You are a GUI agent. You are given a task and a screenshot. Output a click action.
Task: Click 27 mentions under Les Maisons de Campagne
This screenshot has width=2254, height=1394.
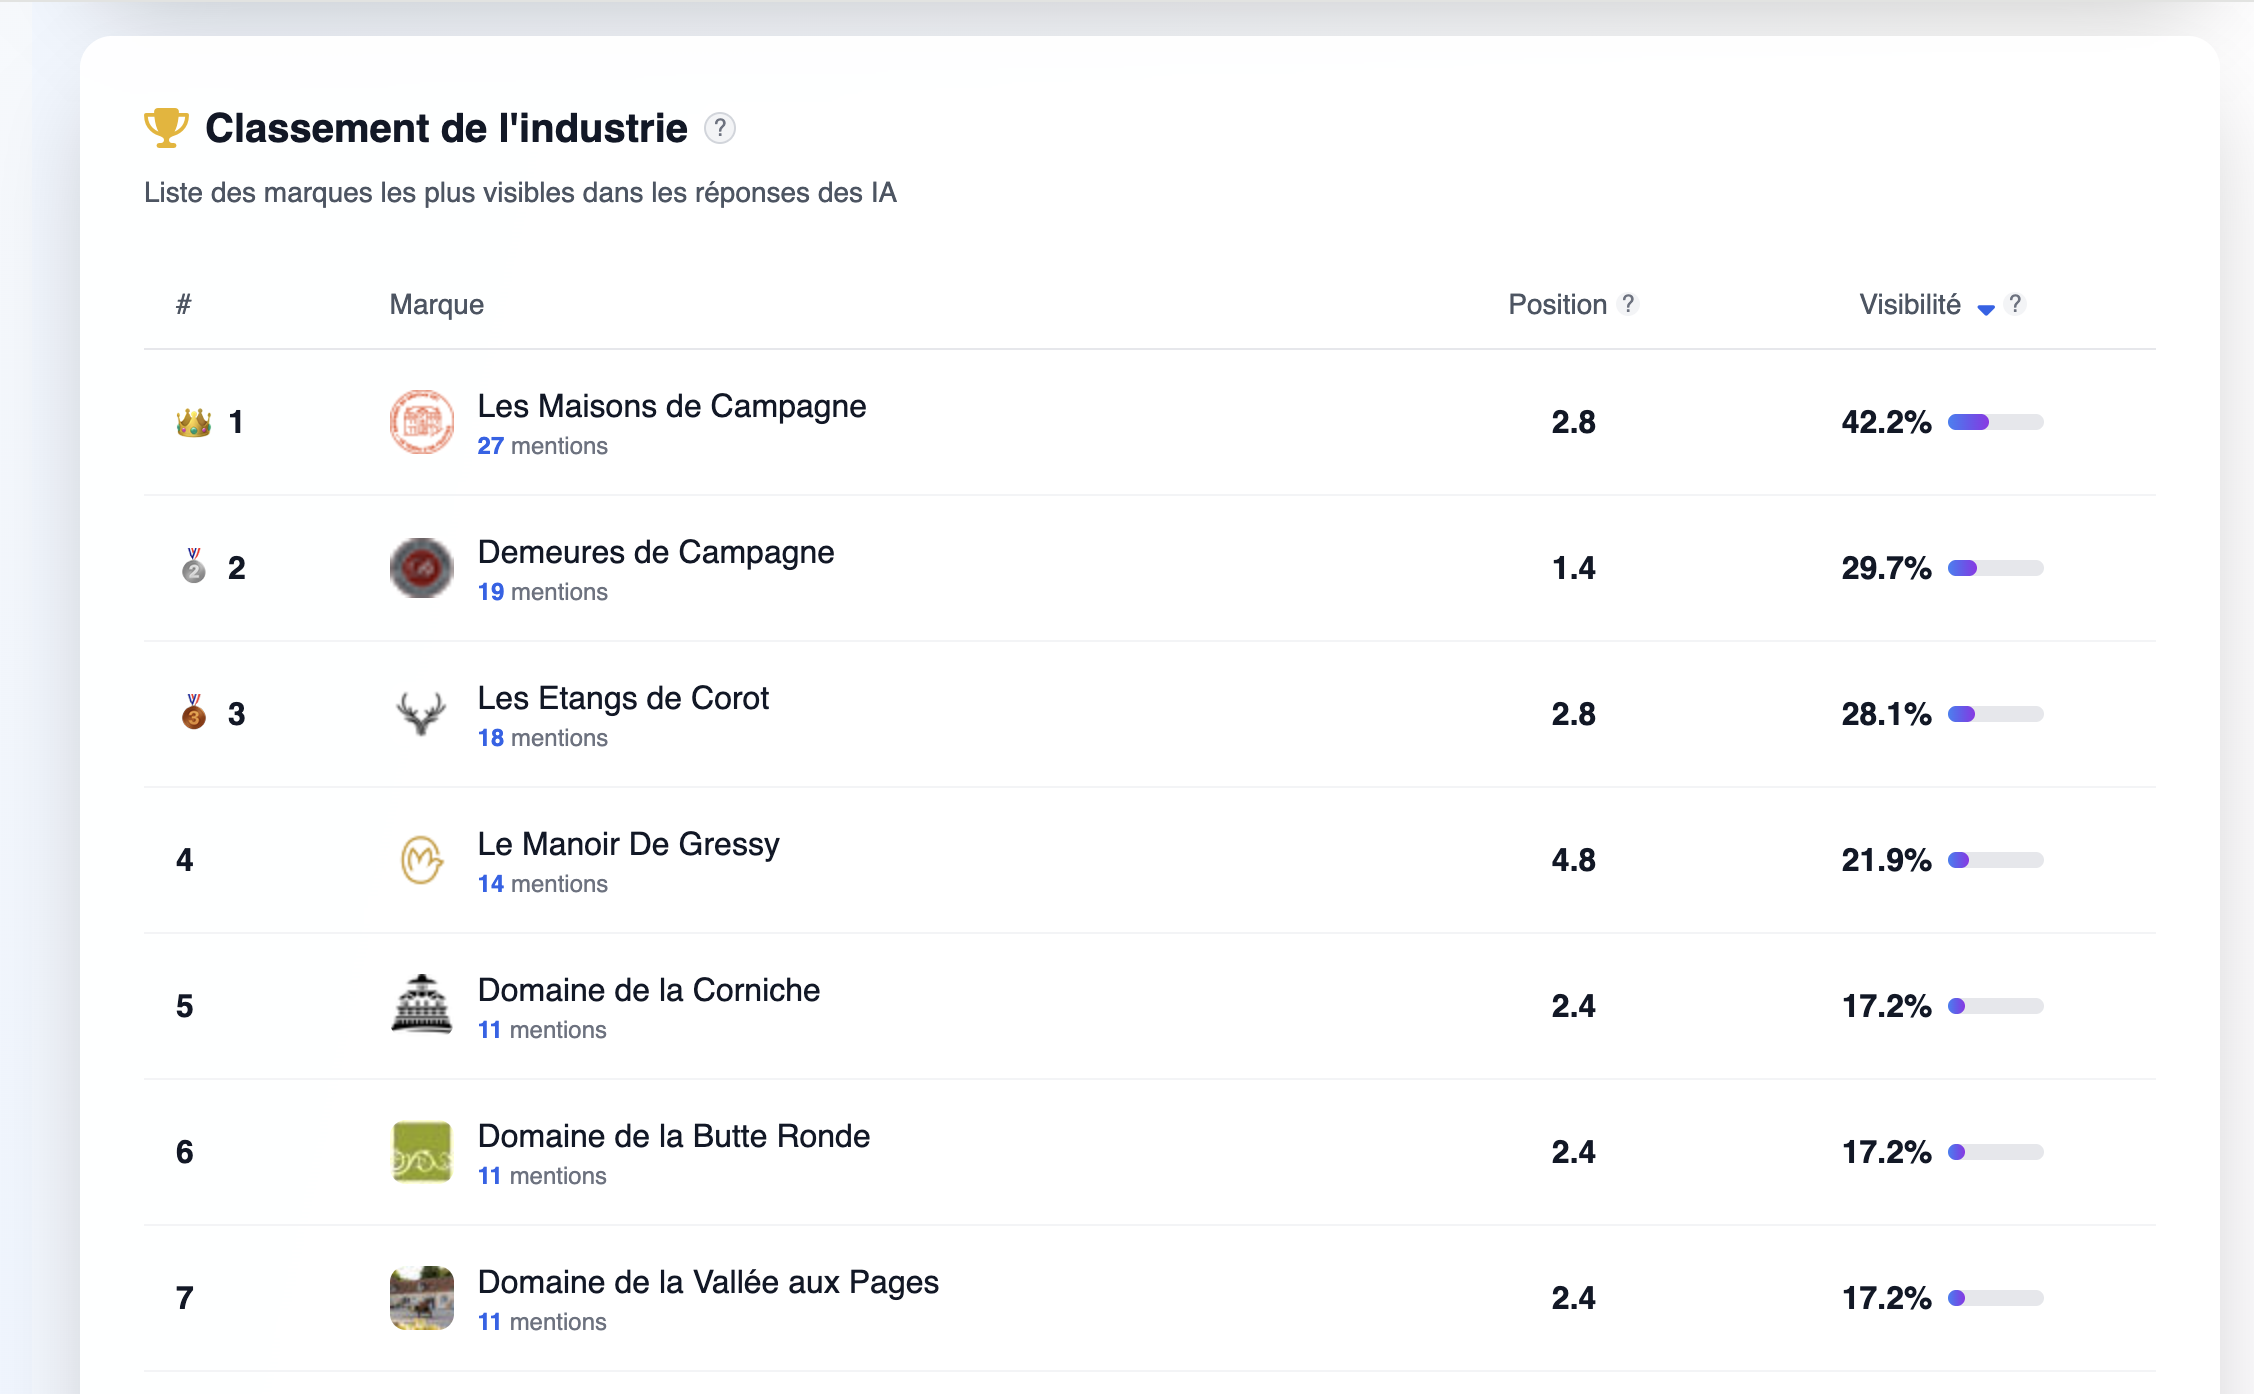click(x=542, y=446)
